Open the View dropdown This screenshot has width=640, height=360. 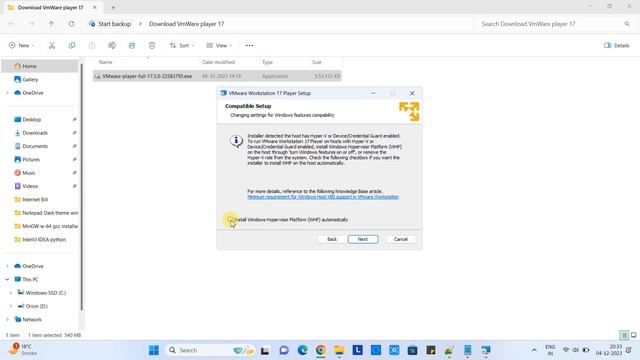(x=219, y=45)
